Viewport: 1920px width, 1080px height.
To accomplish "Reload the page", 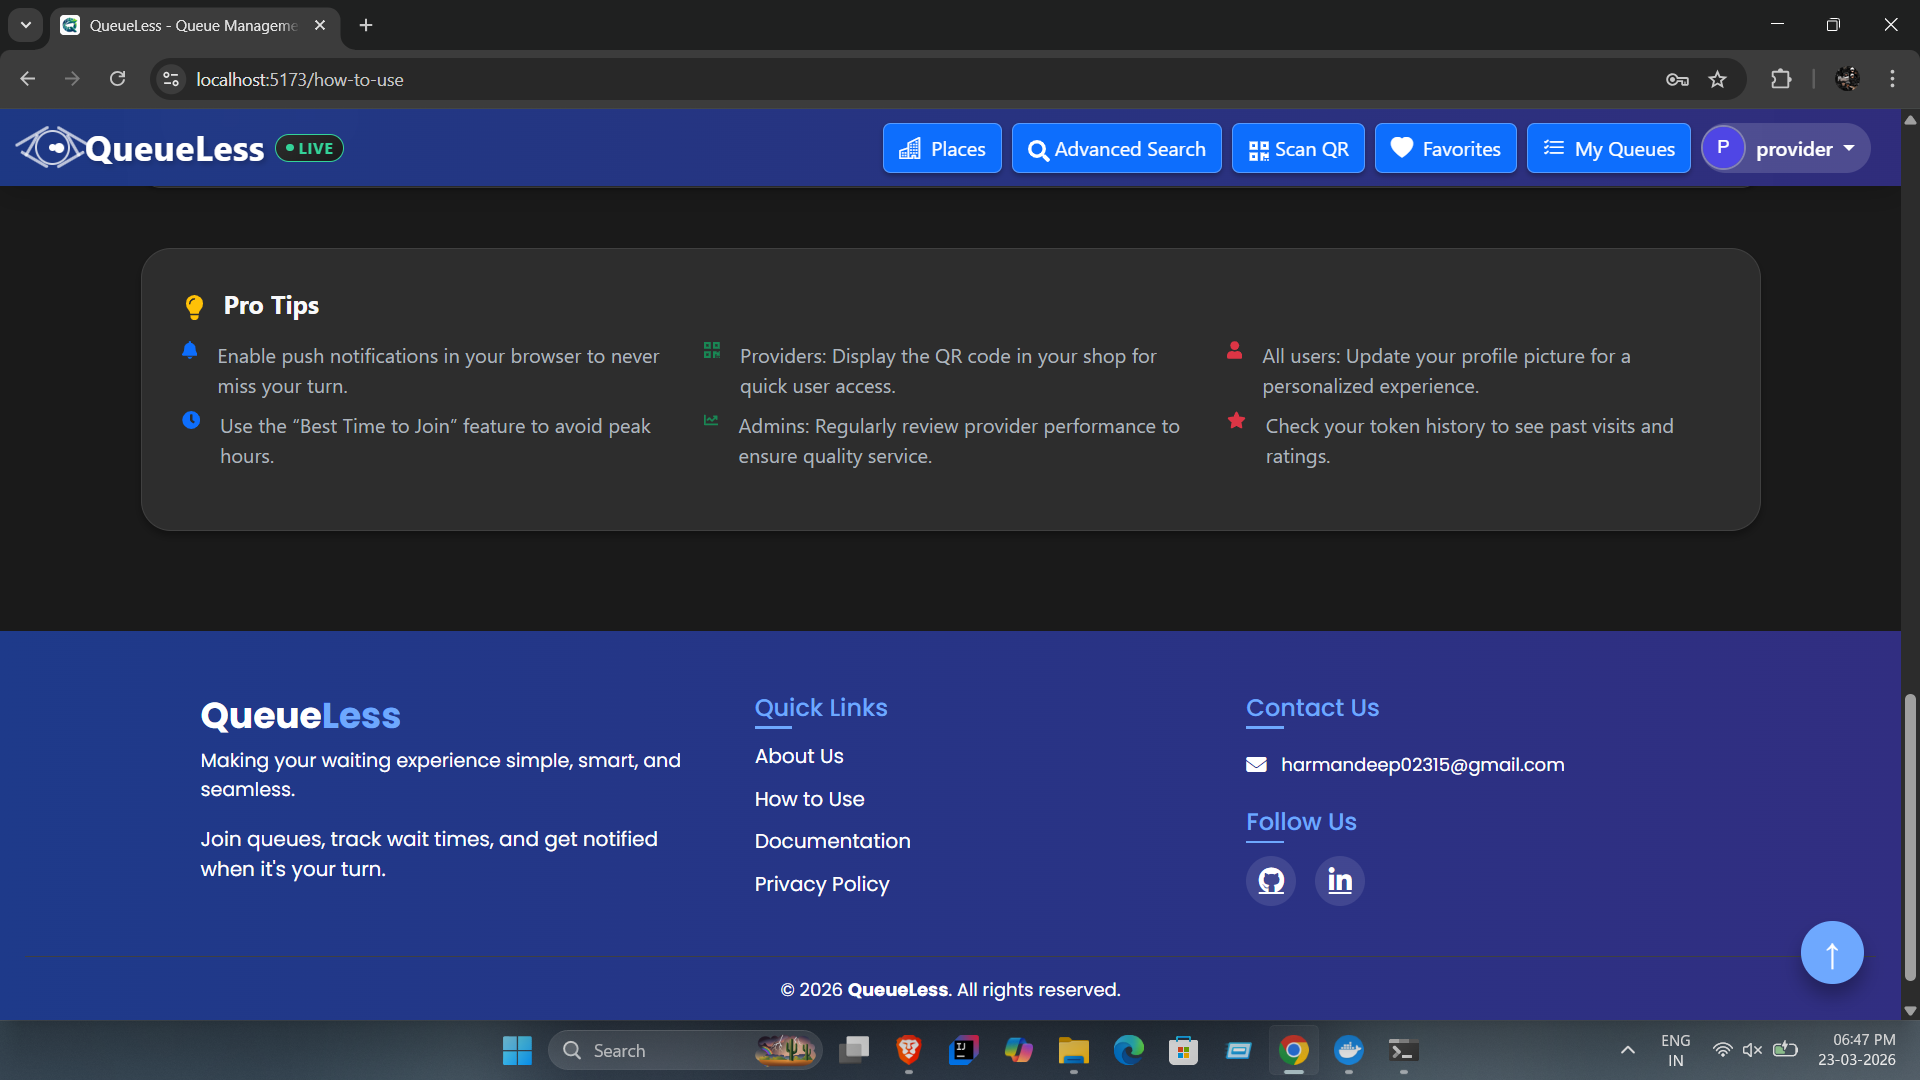I will coord(117,79).
